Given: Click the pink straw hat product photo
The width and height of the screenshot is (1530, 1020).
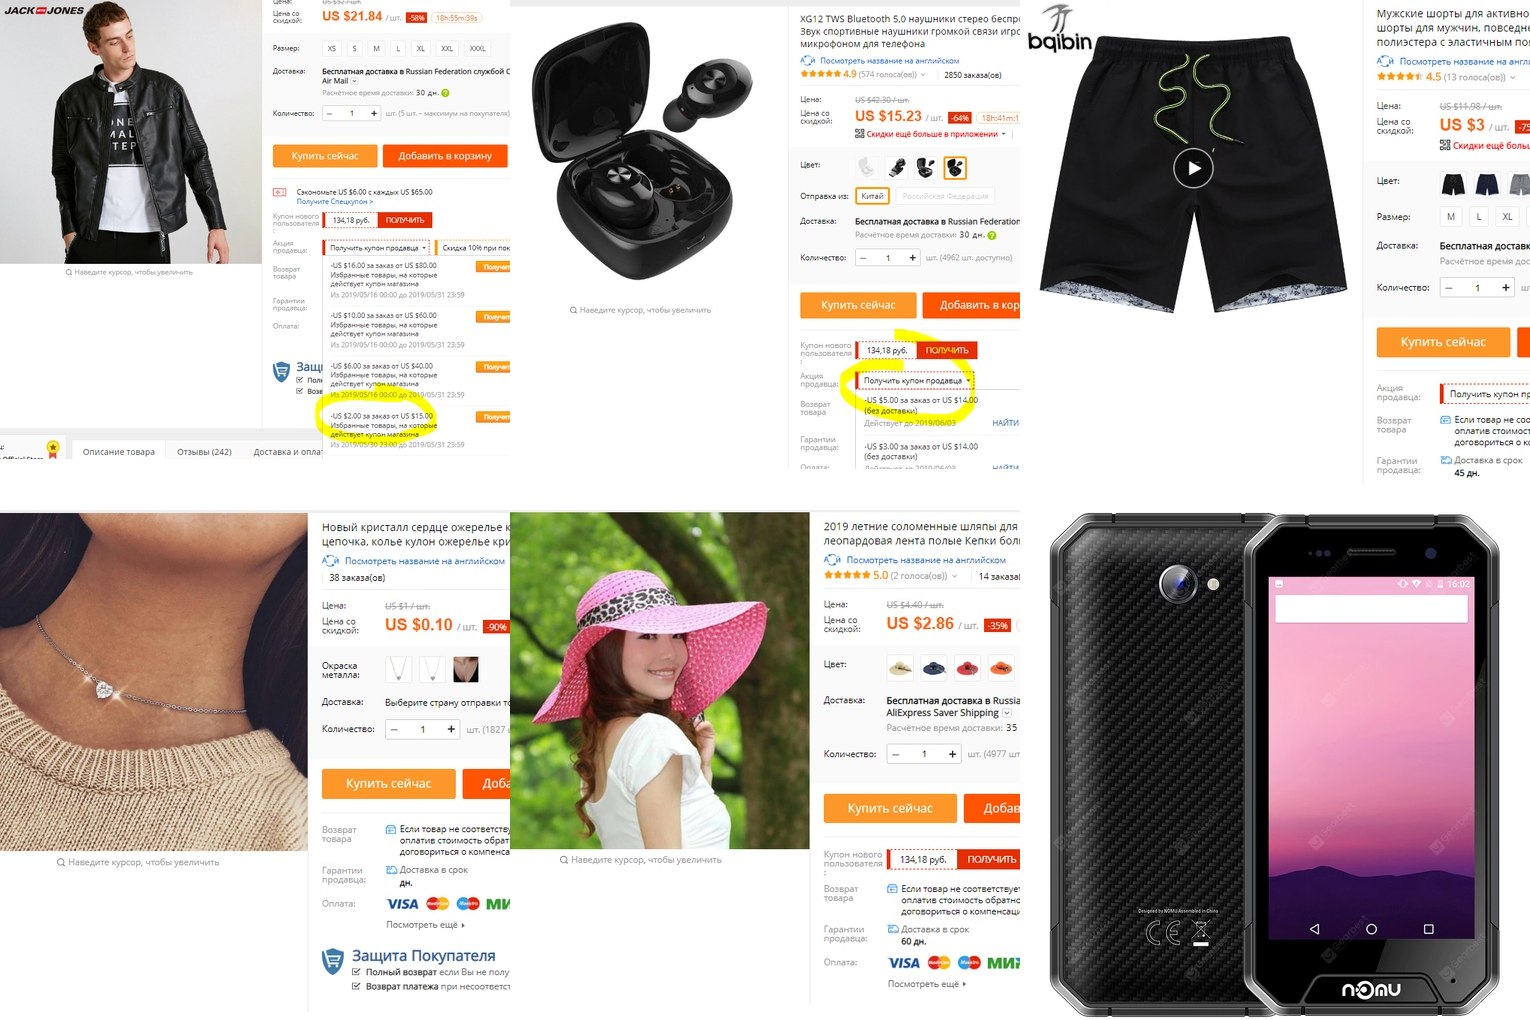Looking at the screenshot, I should (659, 680).
